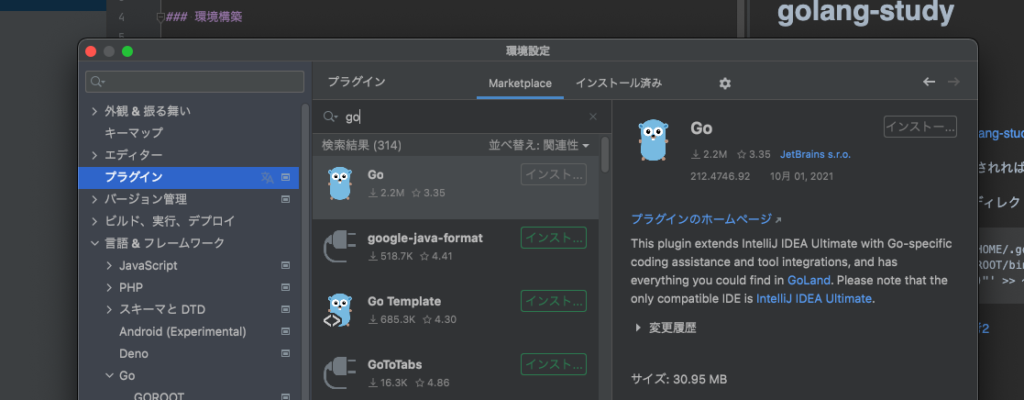Click the project icon on プラグイン row
Image resolution: width=1024 pixels, height=400 pixels.
point(285,177)
